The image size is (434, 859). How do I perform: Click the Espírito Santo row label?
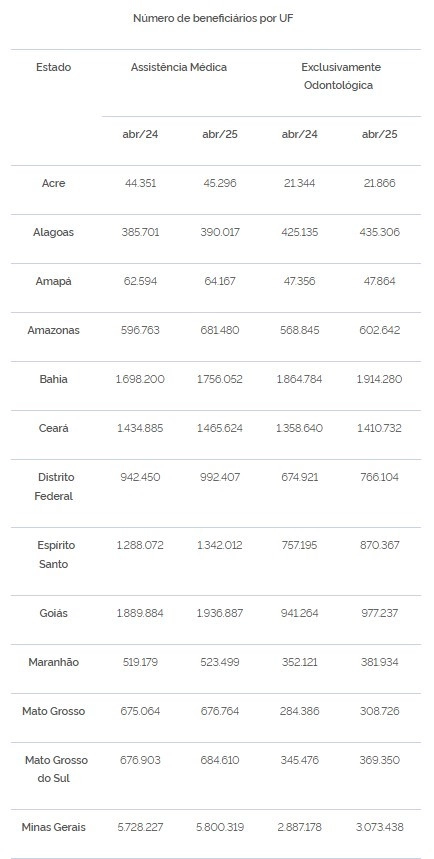pyautogui.click(x=54, y=554)
